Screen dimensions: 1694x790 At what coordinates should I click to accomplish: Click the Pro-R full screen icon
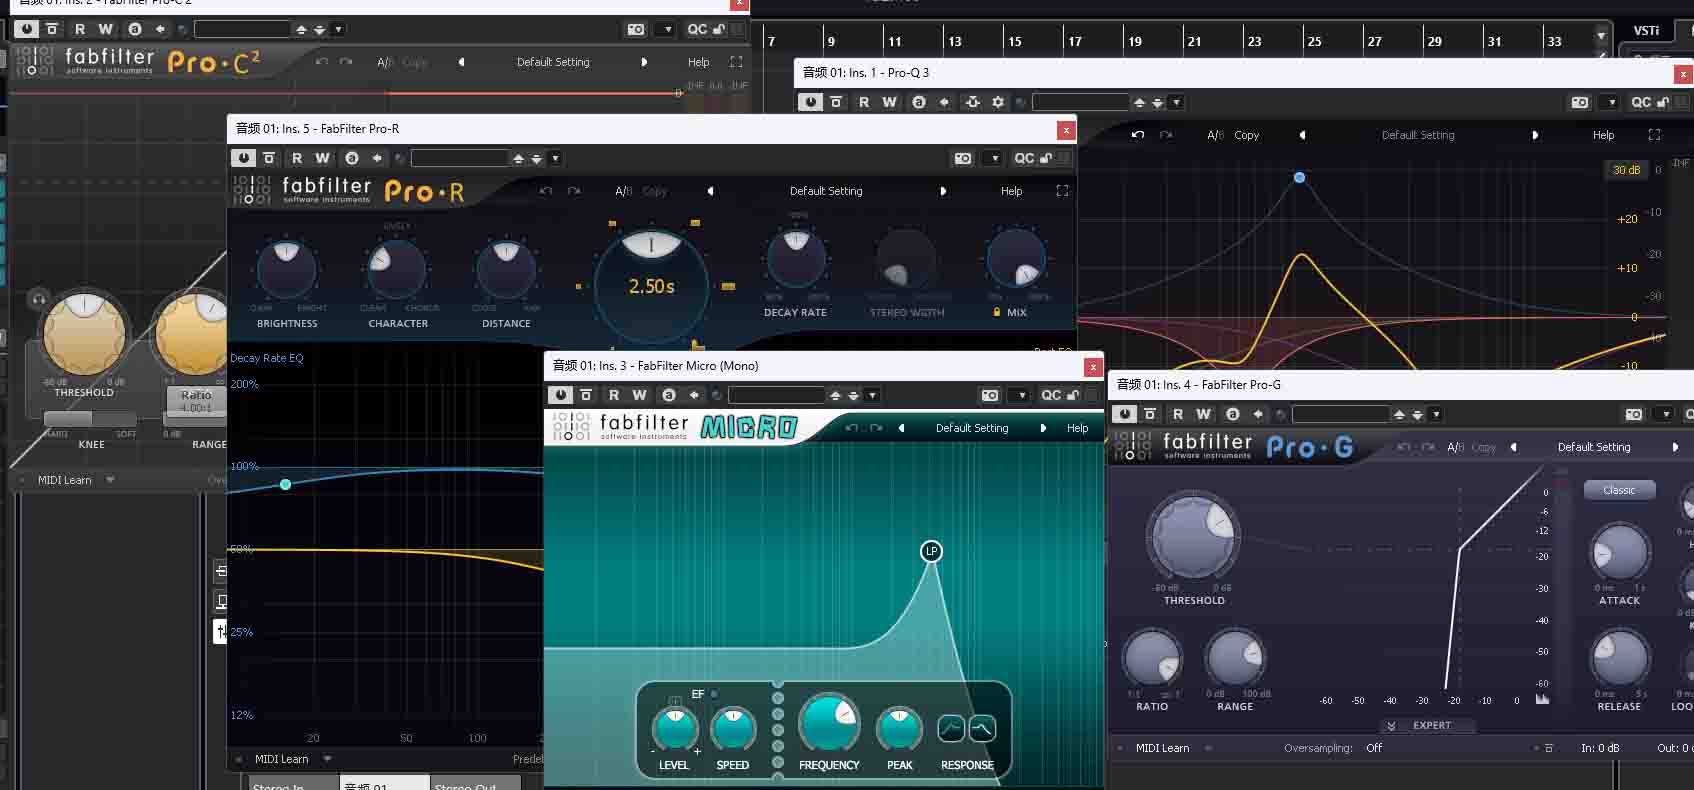point(1062,191)
